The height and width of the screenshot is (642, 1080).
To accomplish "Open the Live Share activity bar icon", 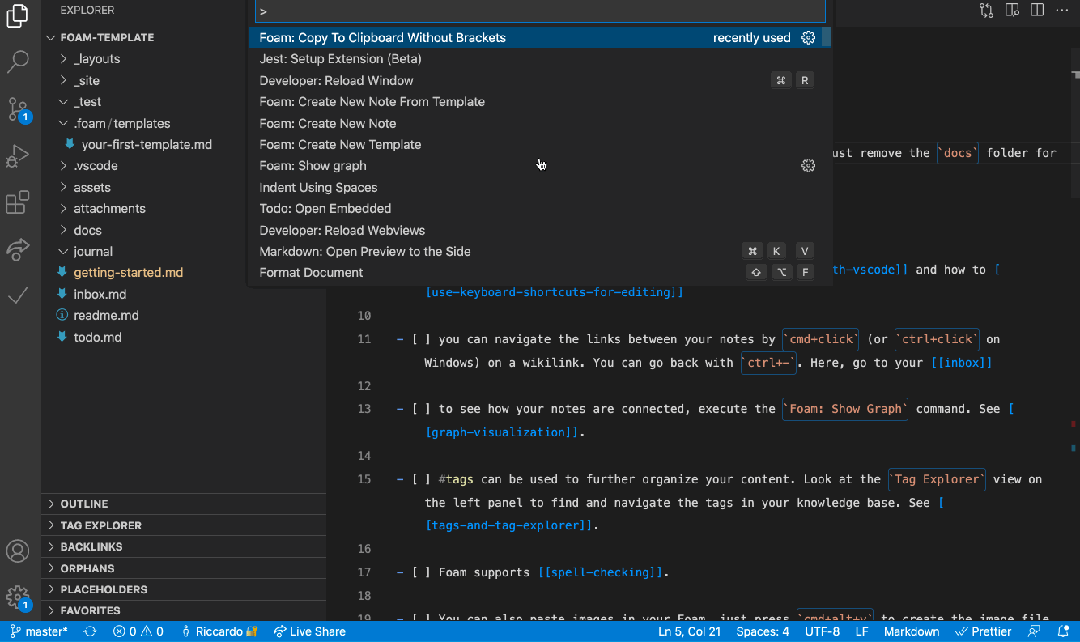I will click(18, 249).
